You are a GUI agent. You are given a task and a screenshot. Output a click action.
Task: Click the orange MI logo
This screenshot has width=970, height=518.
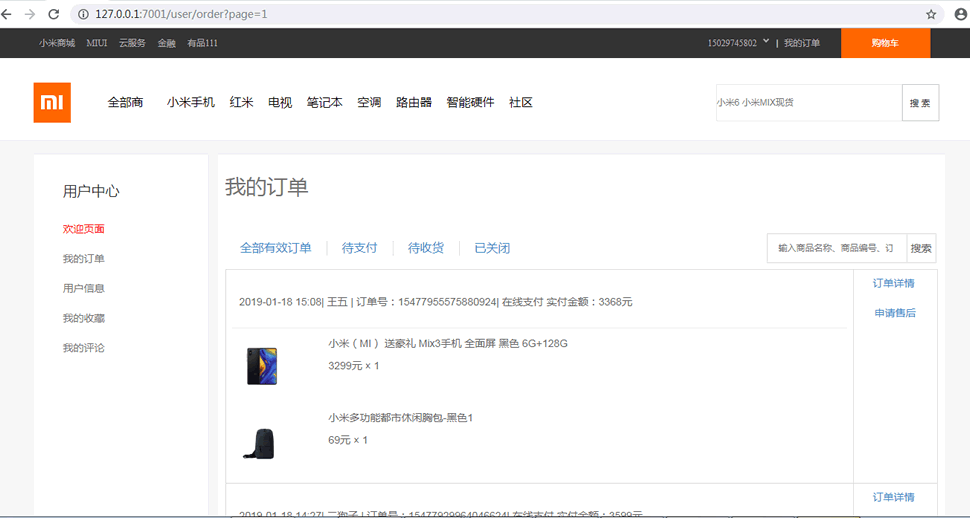52,103
